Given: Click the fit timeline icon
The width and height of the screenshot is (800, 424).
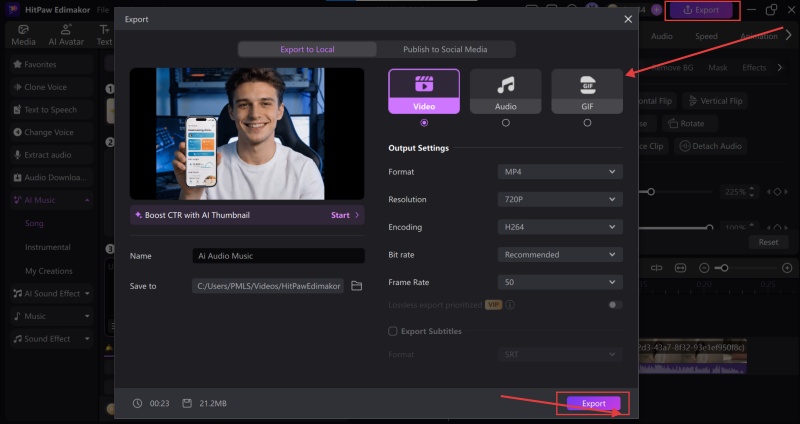Looking at the screenshot, I should coord(680,268).
